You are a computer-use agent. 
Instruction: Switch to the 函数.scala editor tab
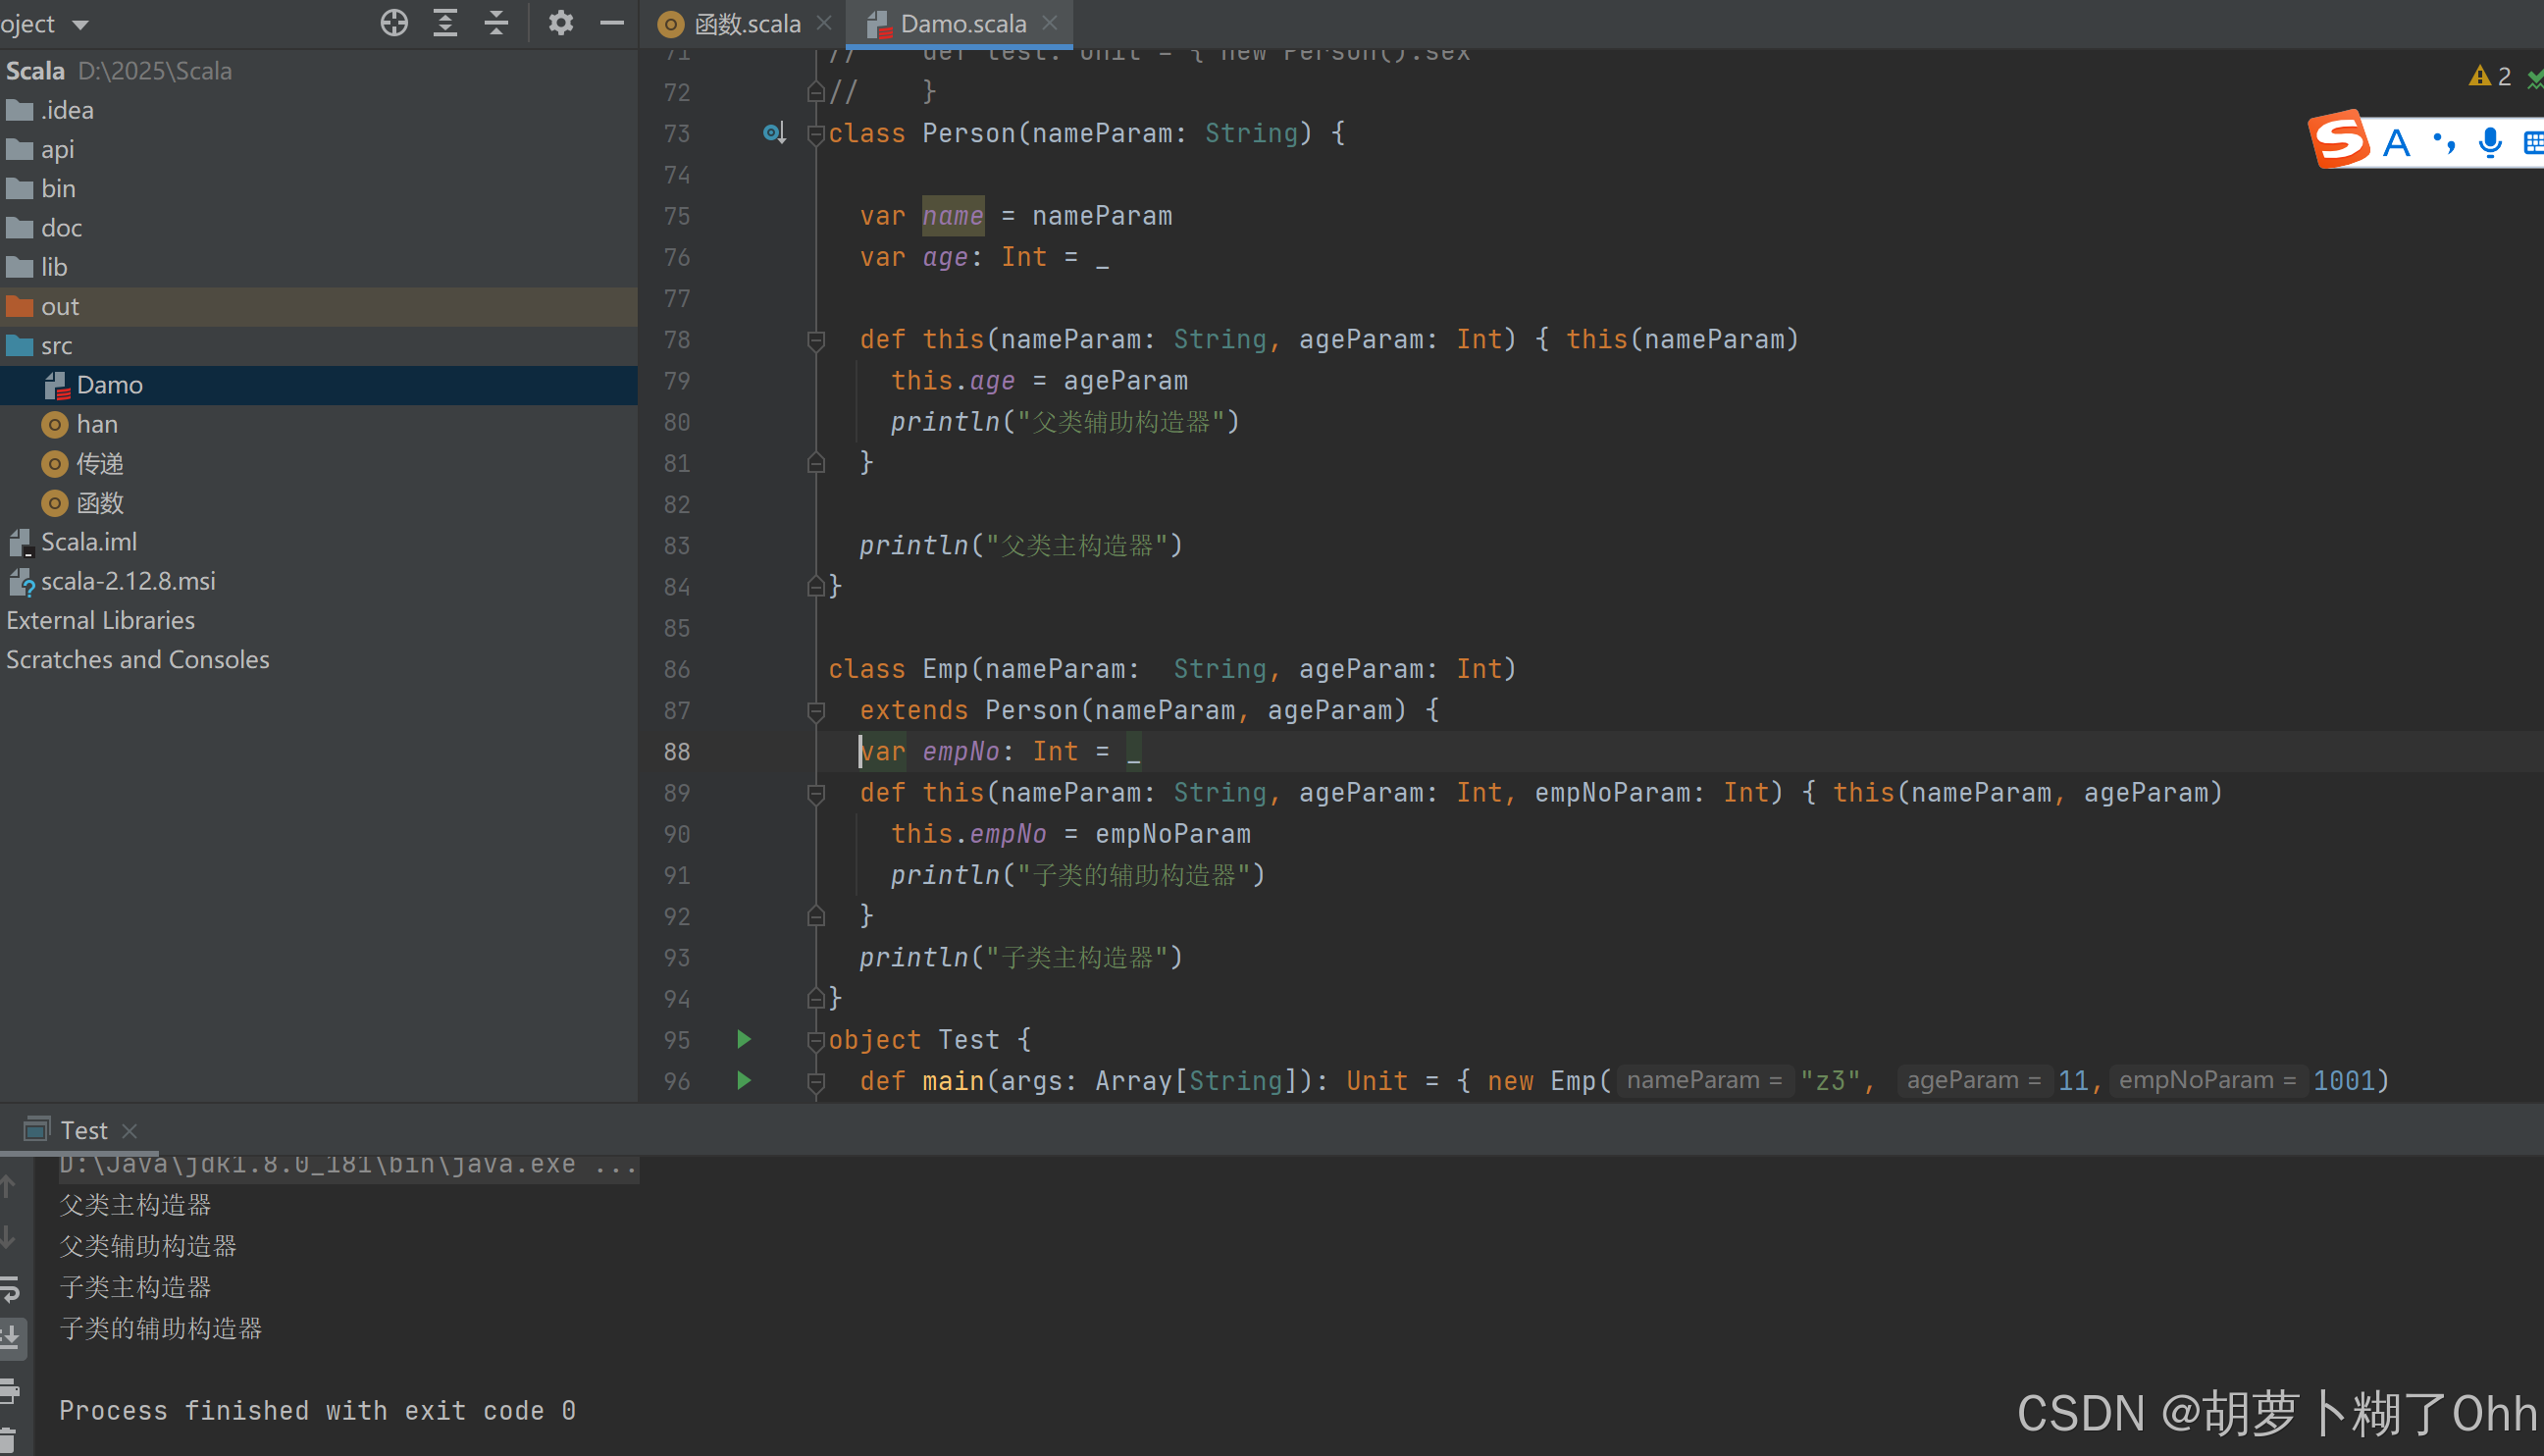[746, 24]
